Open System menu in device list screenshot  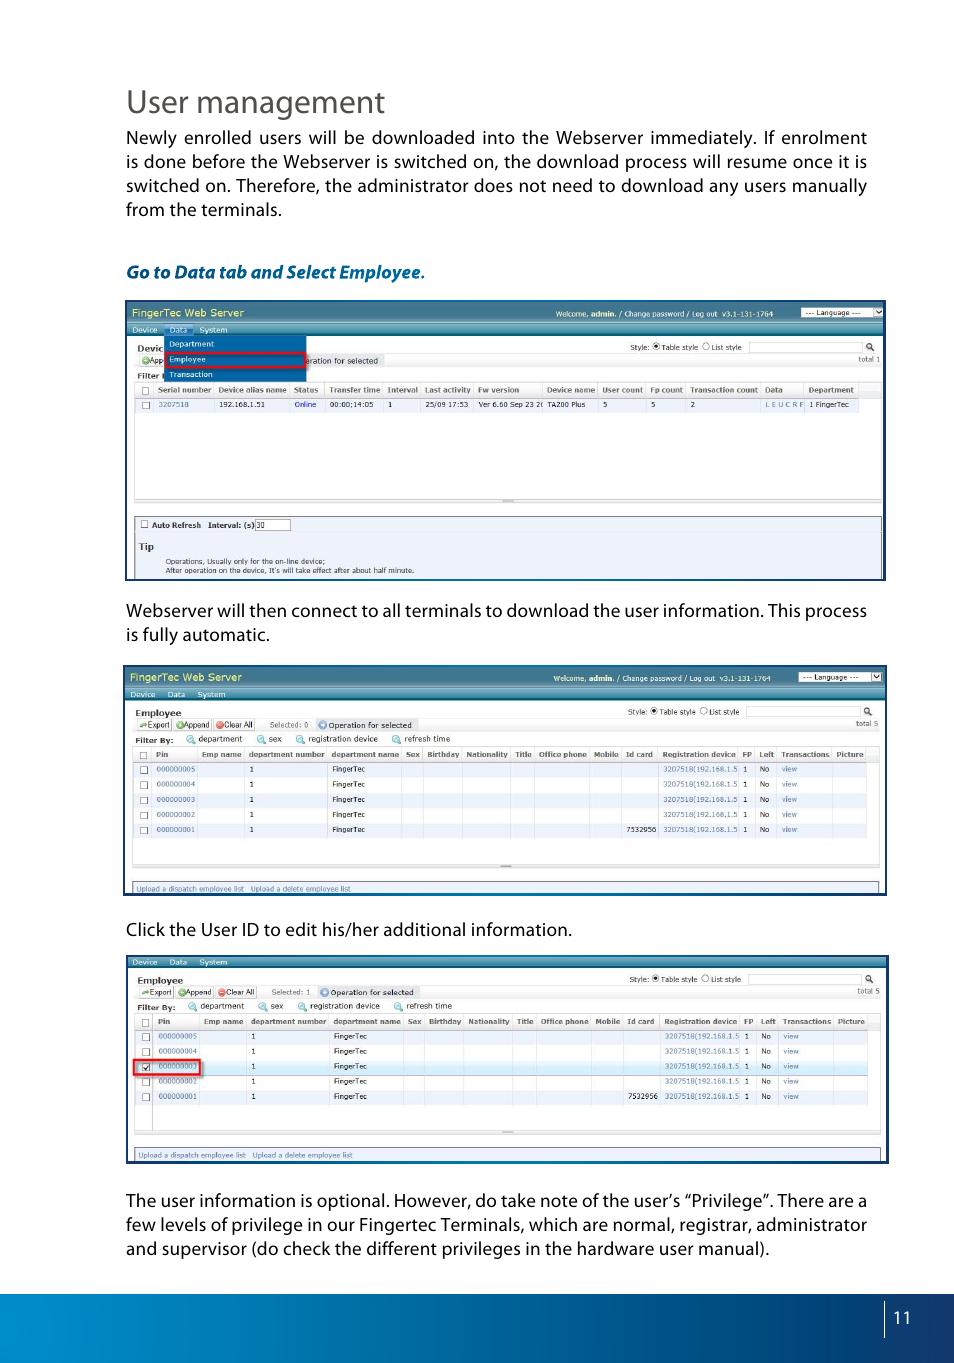click(x=213, y=330)
